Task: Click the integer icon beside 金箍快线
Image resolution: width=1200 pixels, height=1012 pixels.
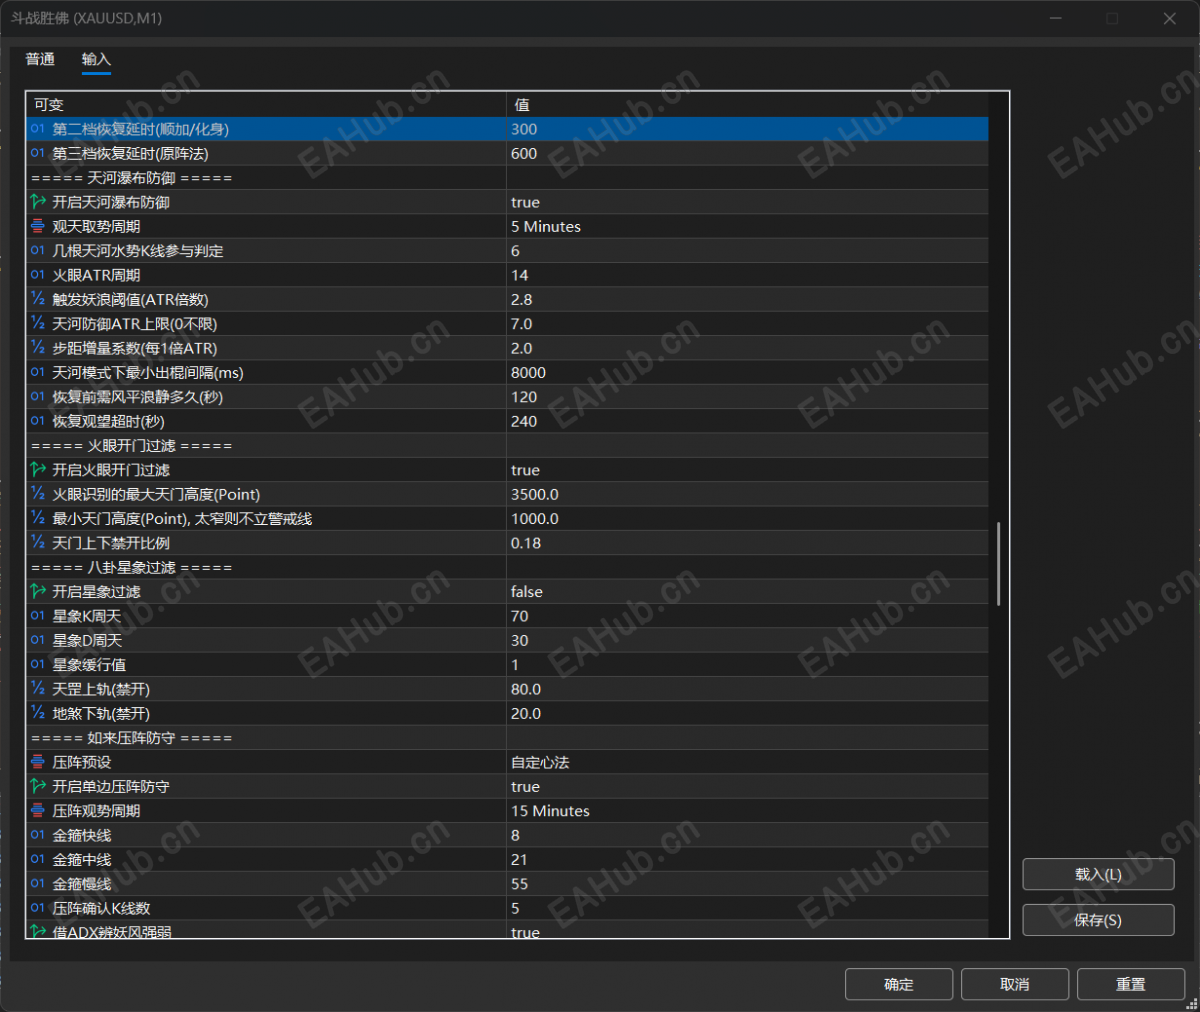Action: (x=38, y=835)
